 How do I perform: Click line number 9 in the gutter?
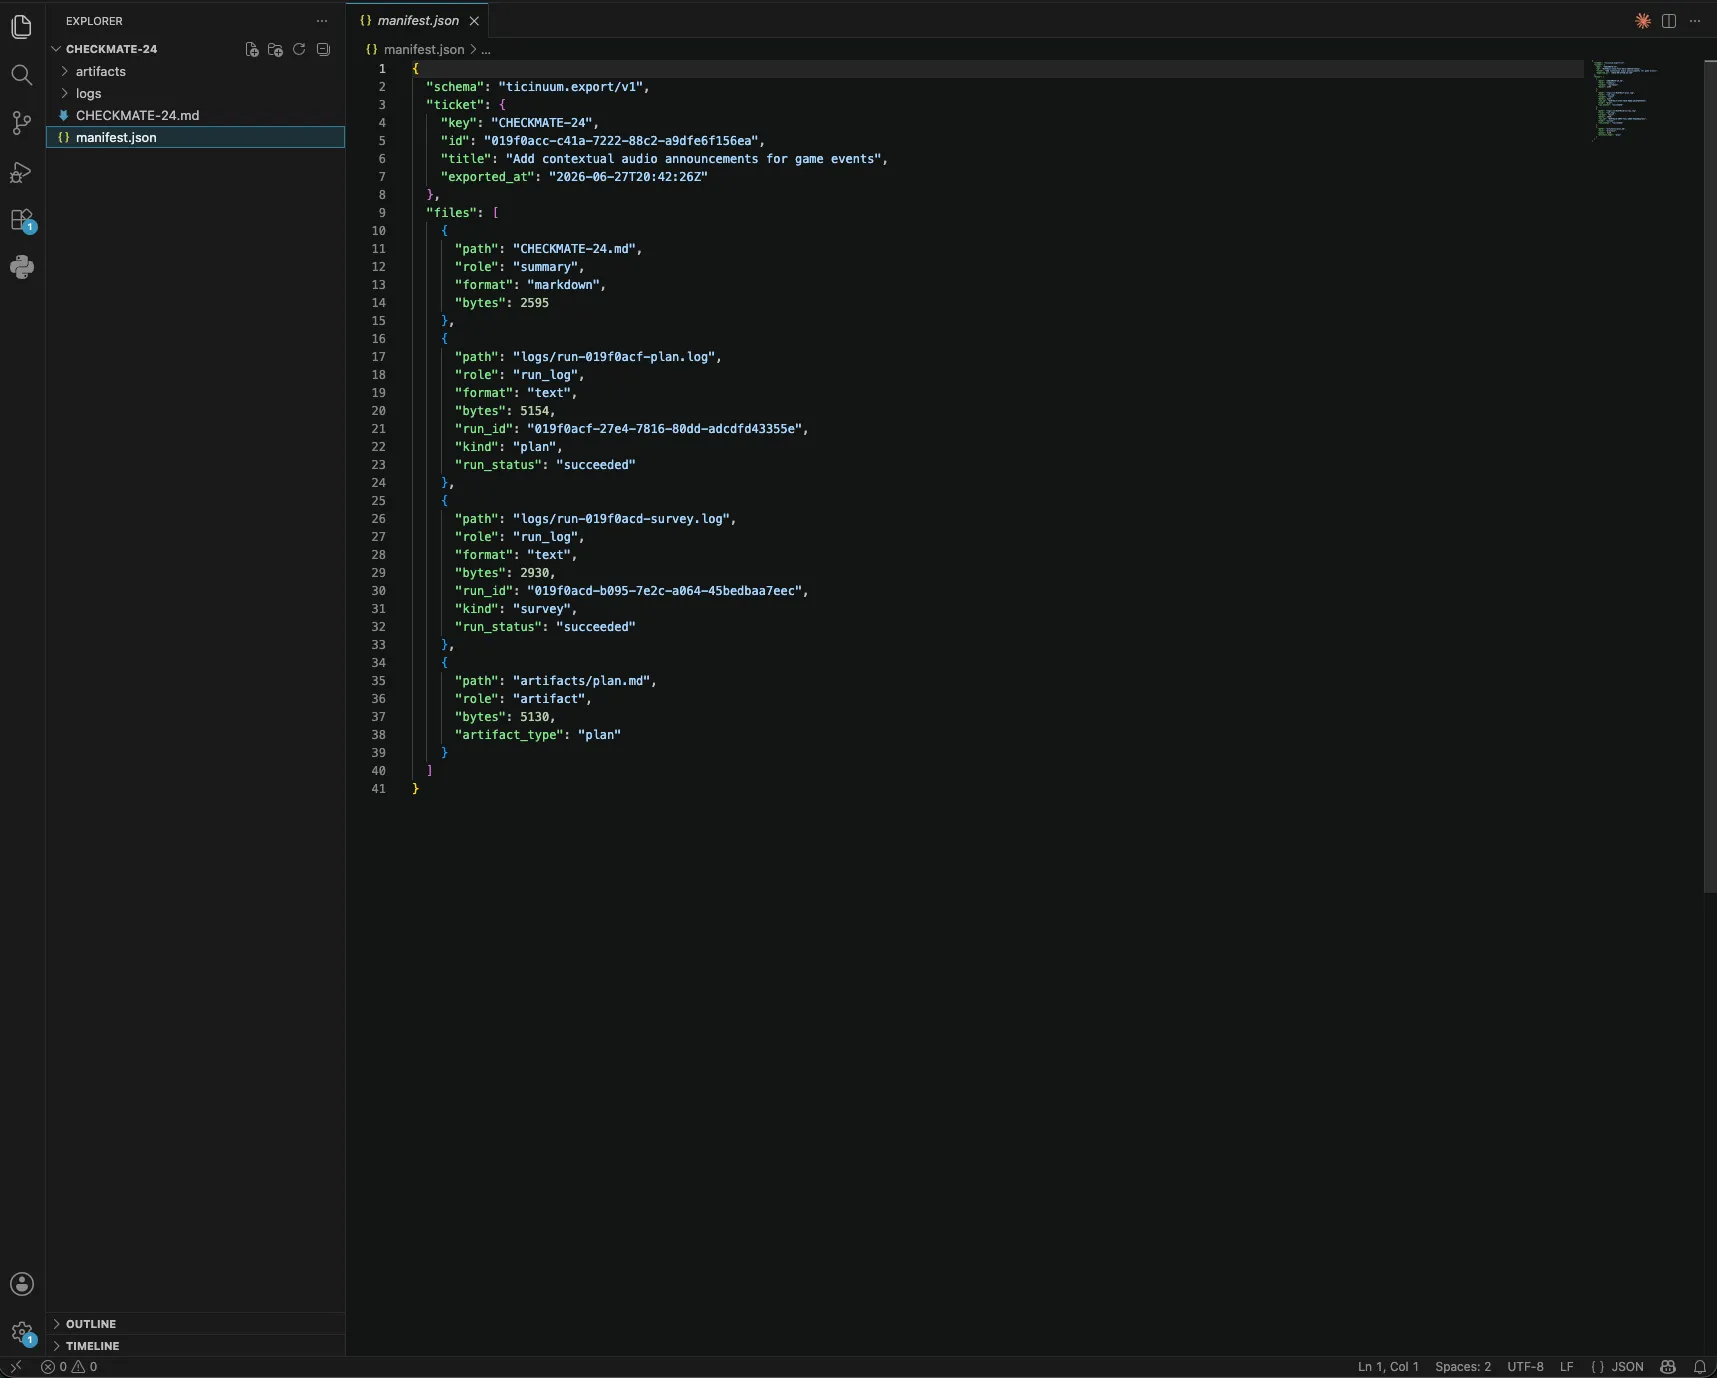click(x=382, y=213)
